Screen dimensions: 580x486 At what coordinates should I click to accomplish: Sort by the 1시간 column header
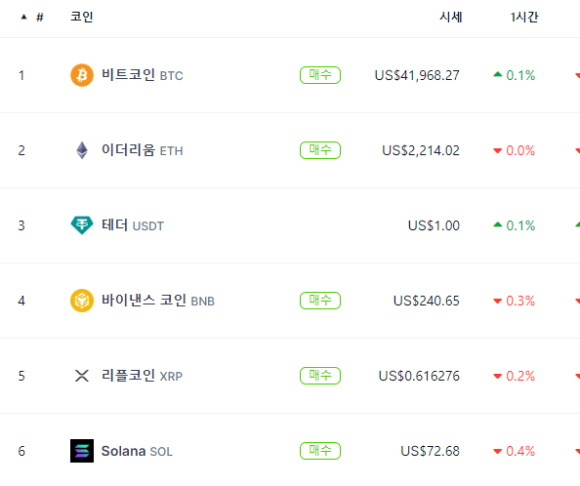tap(524, 17)
